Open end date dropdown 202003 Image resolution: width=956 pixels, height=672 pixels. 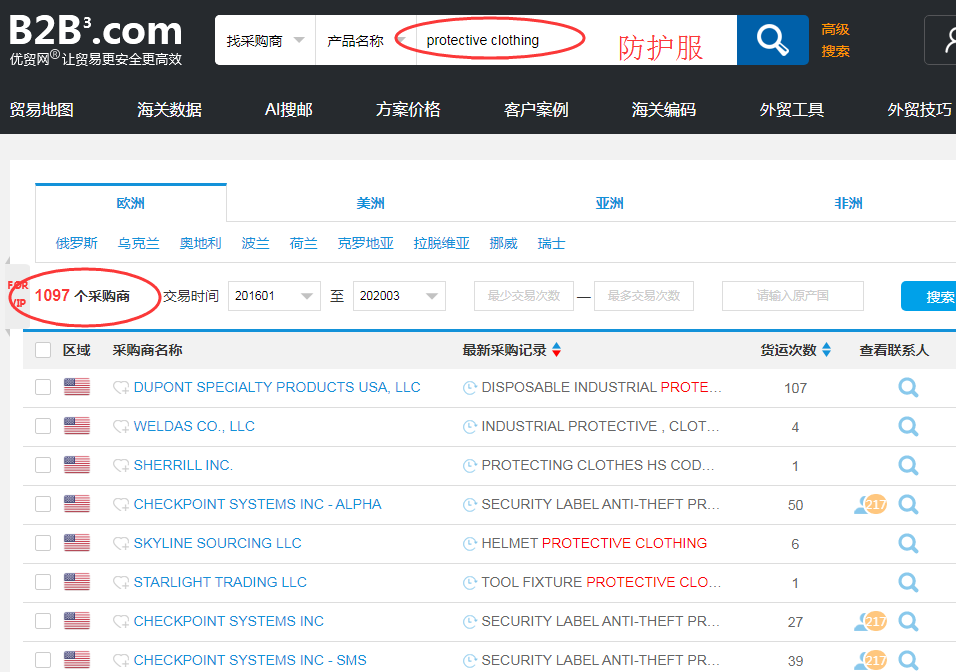tap(399, 296)
